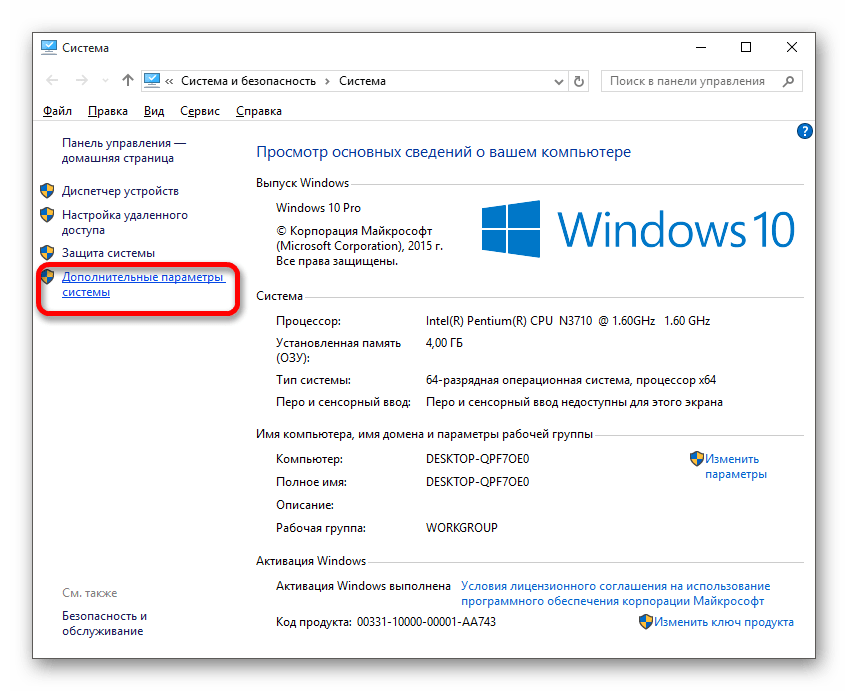Open Диспетчер устройств link

(120, 191)
